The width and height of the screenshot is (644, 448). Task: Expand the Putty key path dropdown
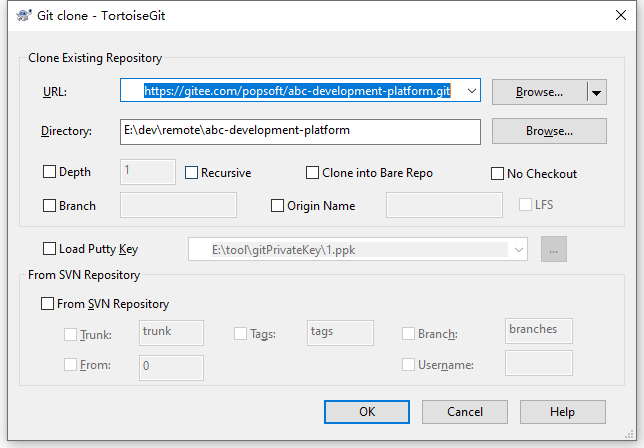coord(519,250)
